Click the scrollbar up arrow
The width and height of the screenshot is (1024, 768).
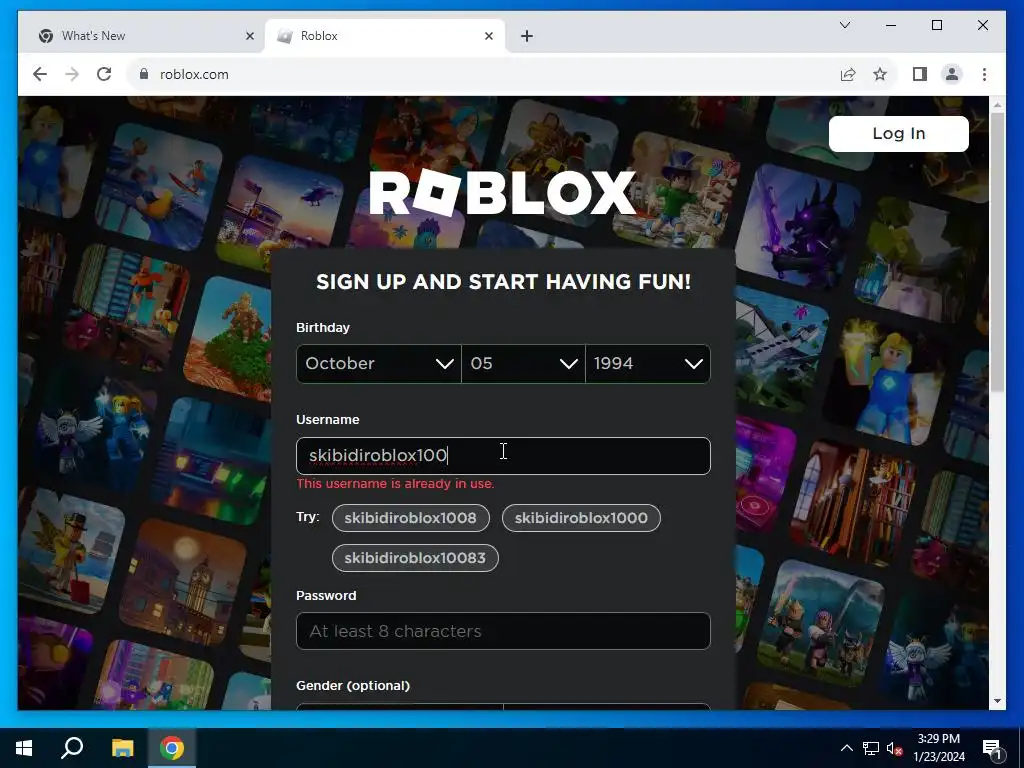997,104
